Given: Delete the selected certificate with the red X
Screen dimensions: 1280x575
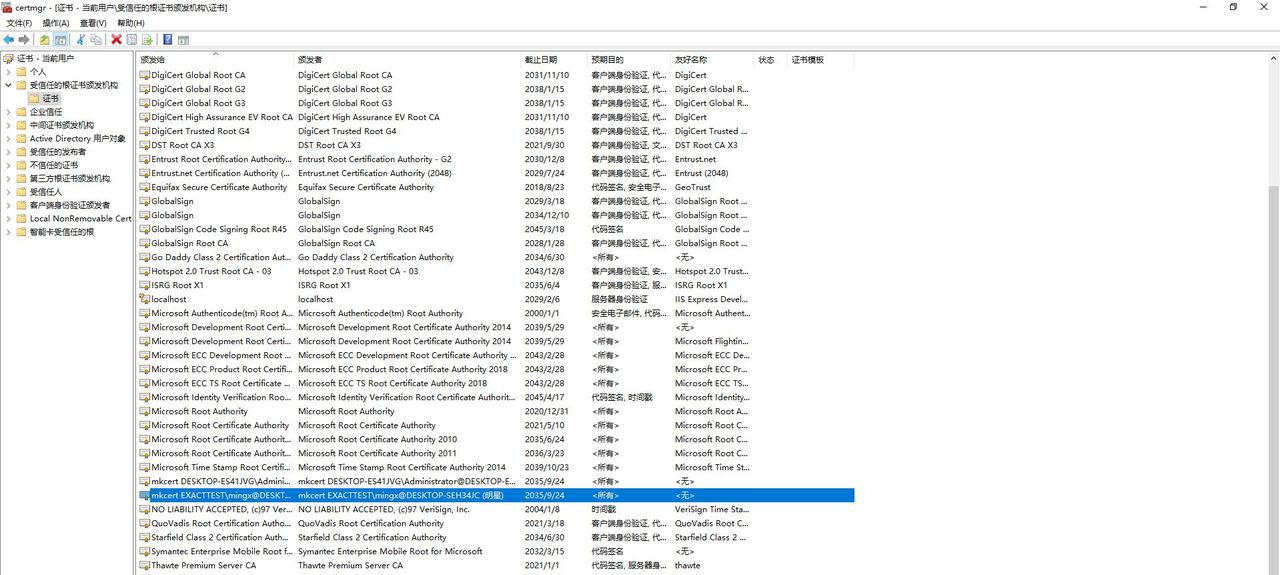Looking at the screenshot, I should click(x=116, y=40).
